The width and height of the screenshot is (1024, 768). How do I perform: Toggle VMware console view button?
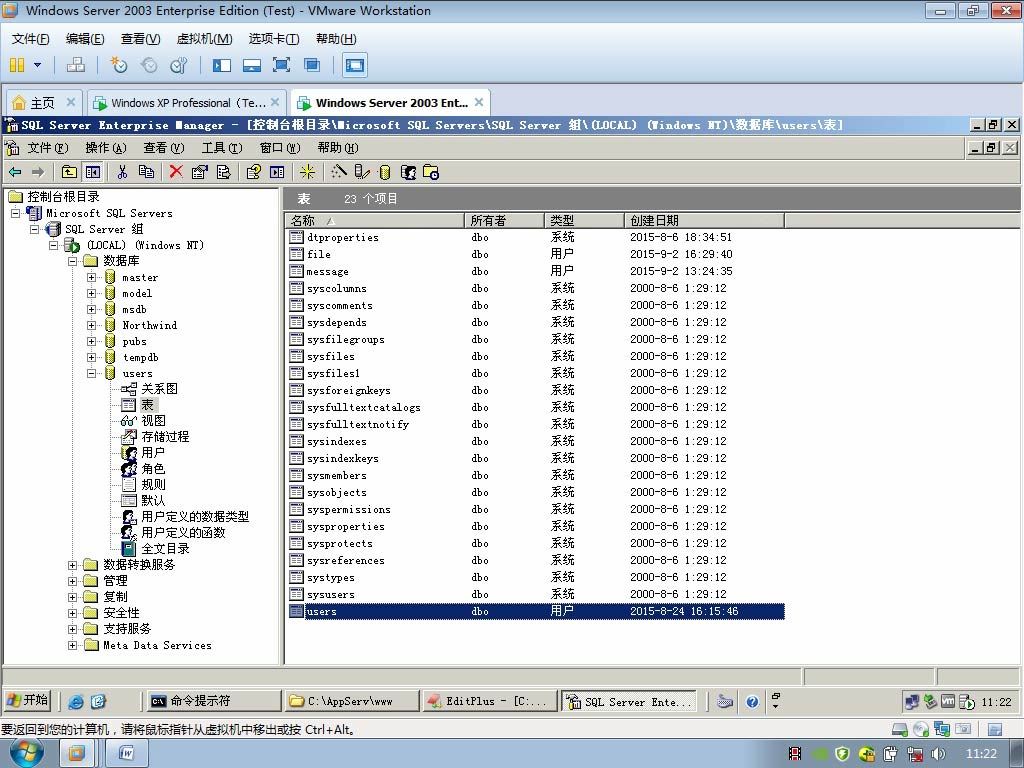[355, 65]
